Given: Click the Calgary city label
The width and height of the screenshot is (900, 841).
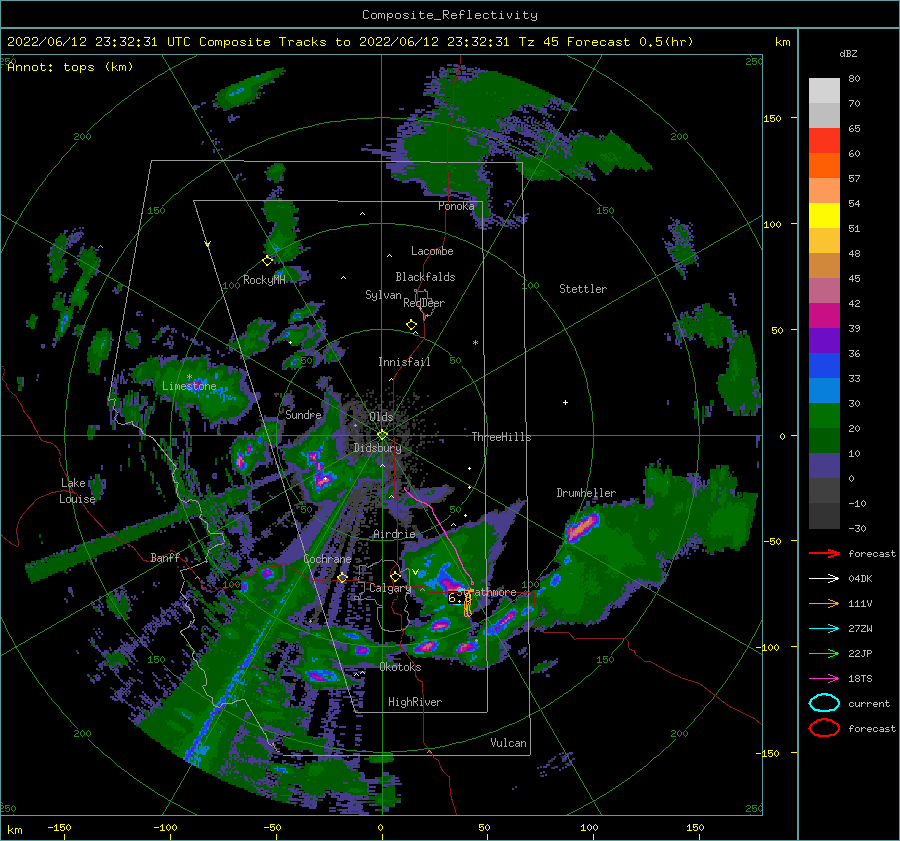Looking at the screenshot, I should [390, 588].
